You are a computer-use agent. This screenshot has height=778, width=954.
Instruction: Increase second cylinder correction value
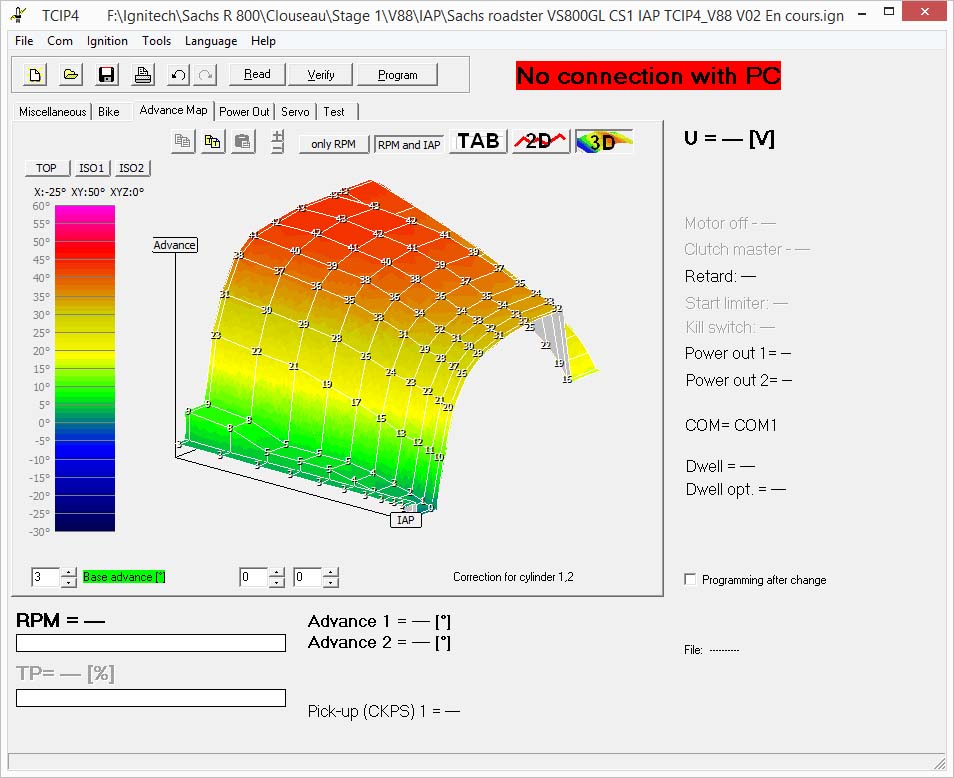click(x=331, y=572)
